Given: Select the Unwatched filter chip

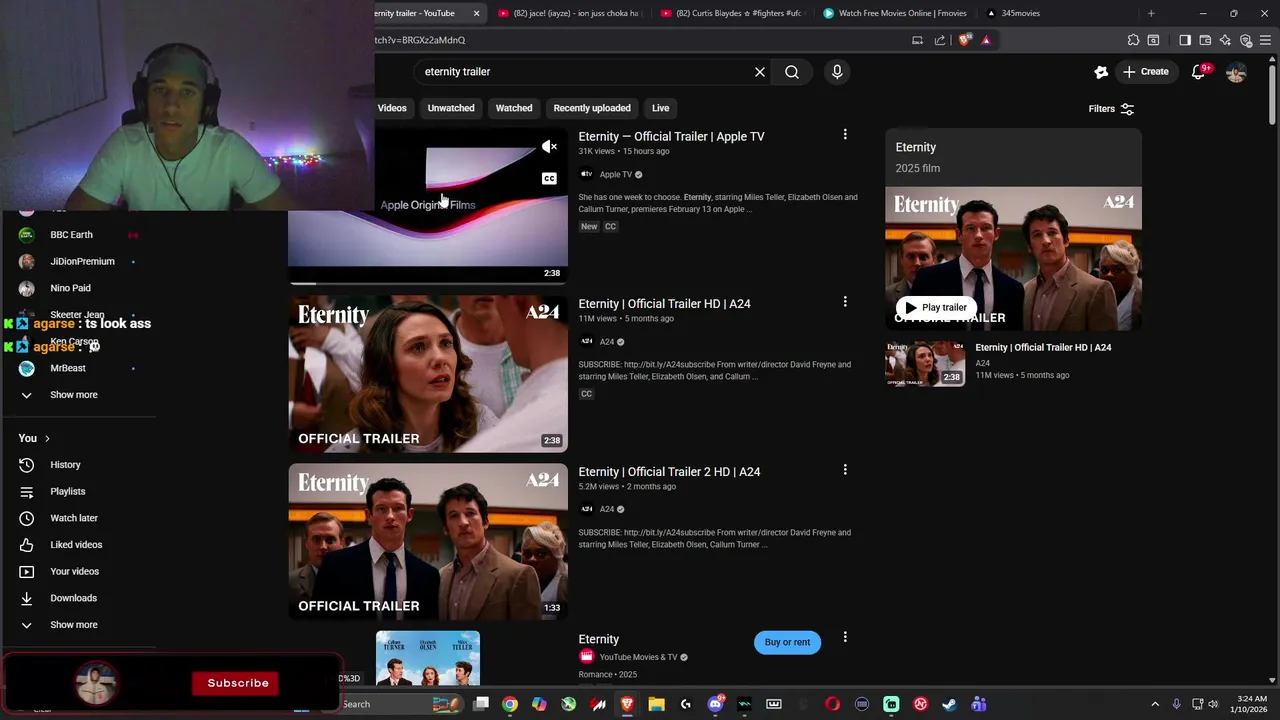Looking at the screenshot, I should pos(451,108).
